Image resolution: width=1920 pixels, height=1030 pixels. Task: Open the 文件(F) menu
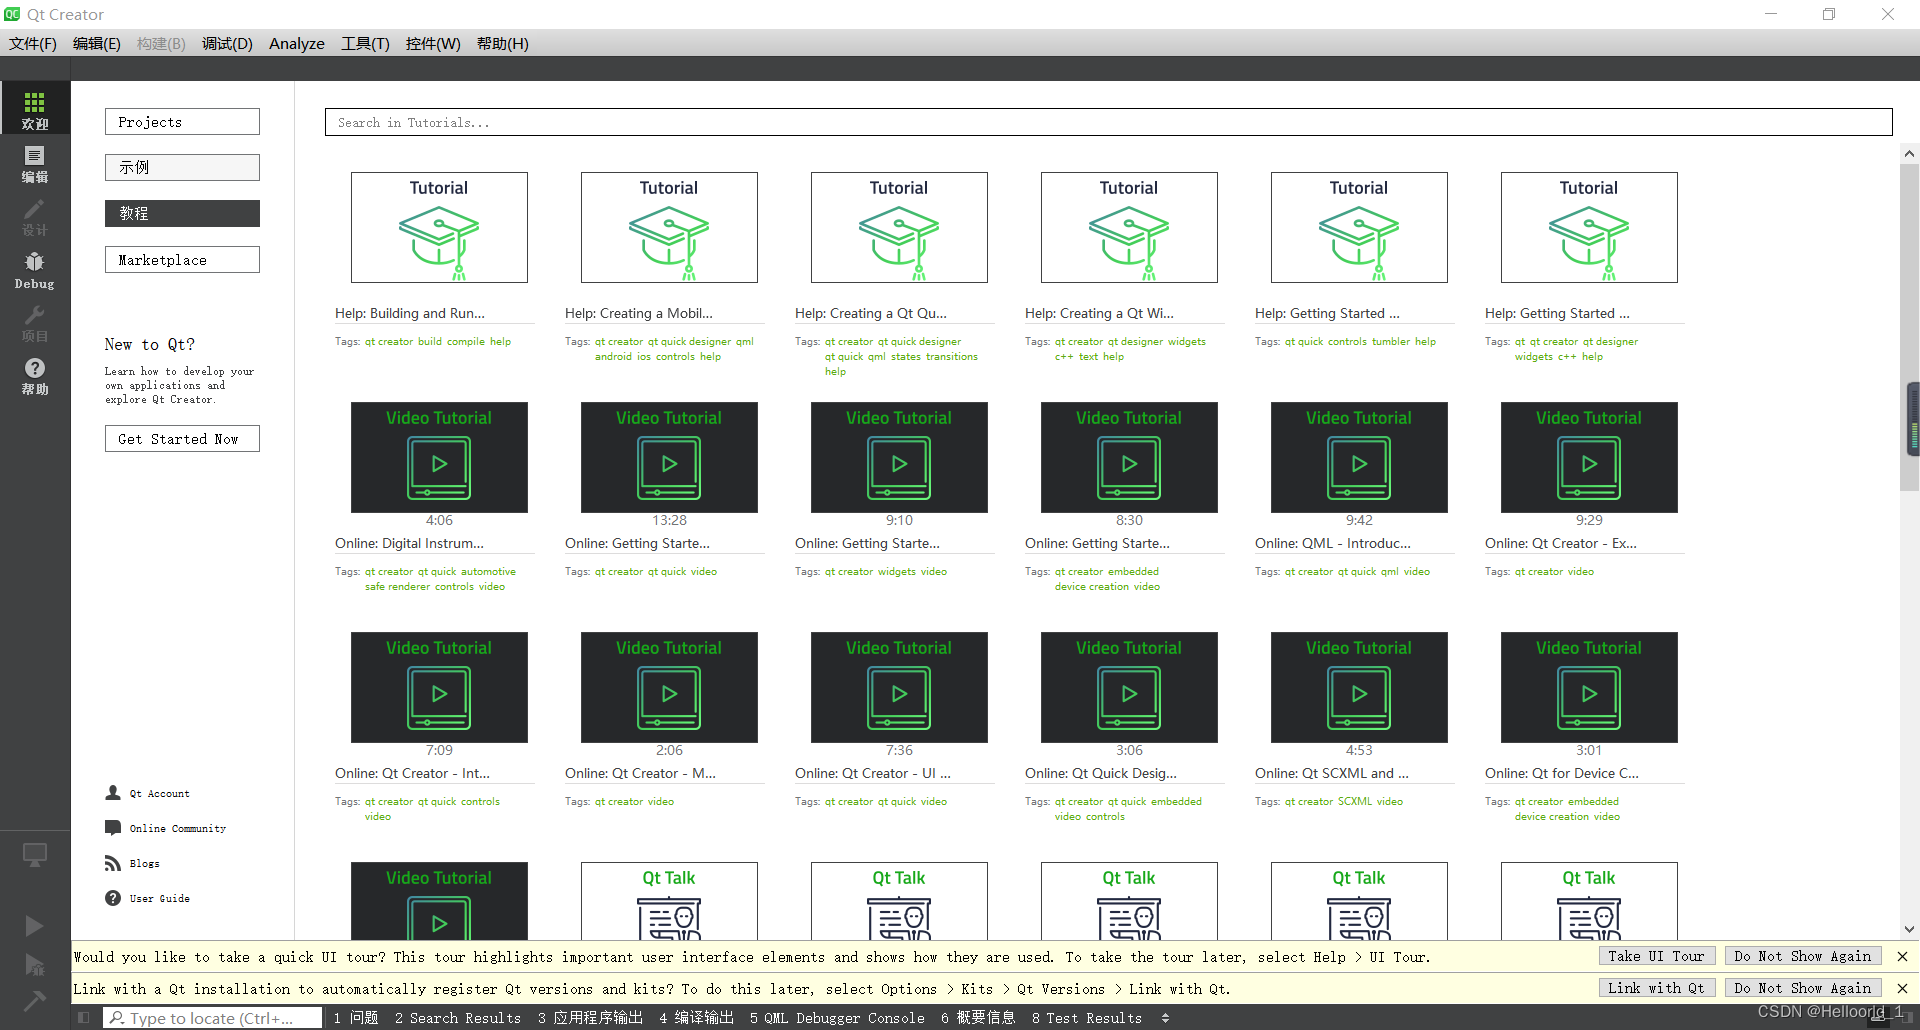coord(33,43)
